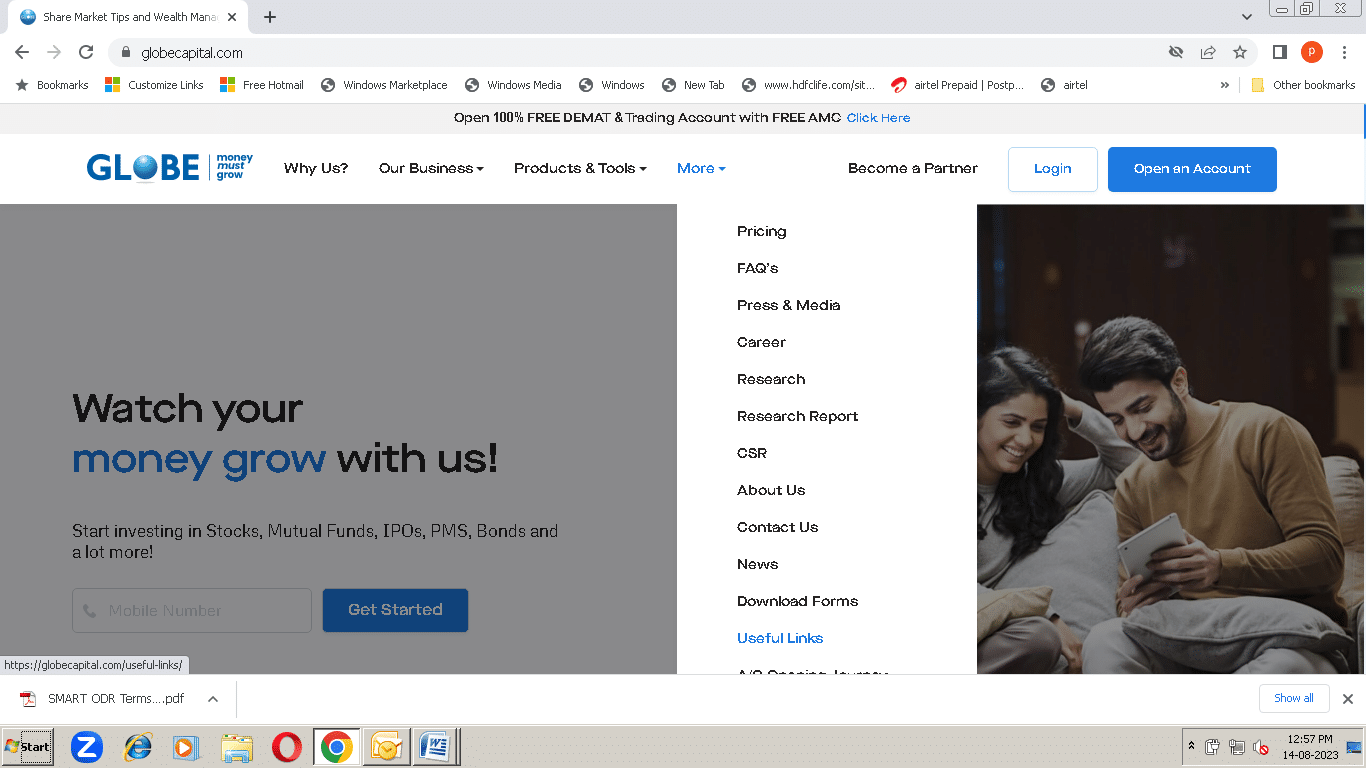Open News menu entry
The image size is (1366, 768).
757,564
